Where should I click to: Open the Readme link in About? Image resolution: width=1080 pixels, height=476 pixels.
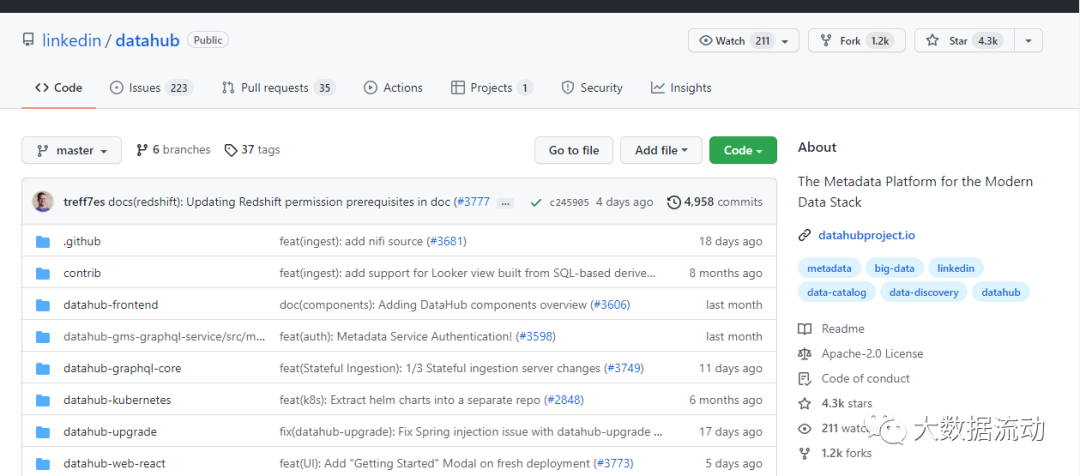click(831, 329)
